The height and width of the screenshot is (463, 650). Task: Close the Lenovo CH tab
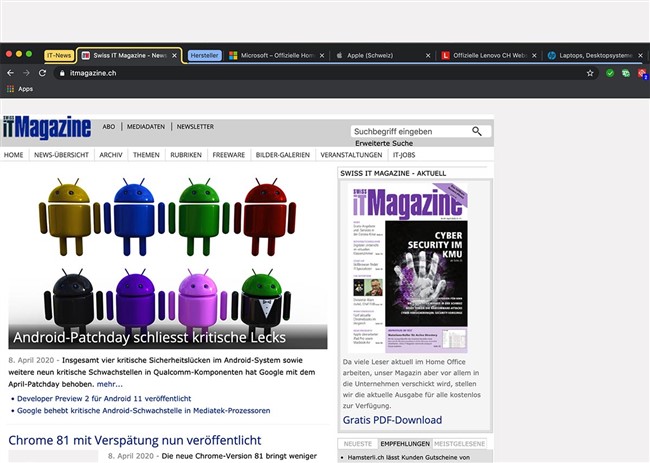click(x=534, y=55)
